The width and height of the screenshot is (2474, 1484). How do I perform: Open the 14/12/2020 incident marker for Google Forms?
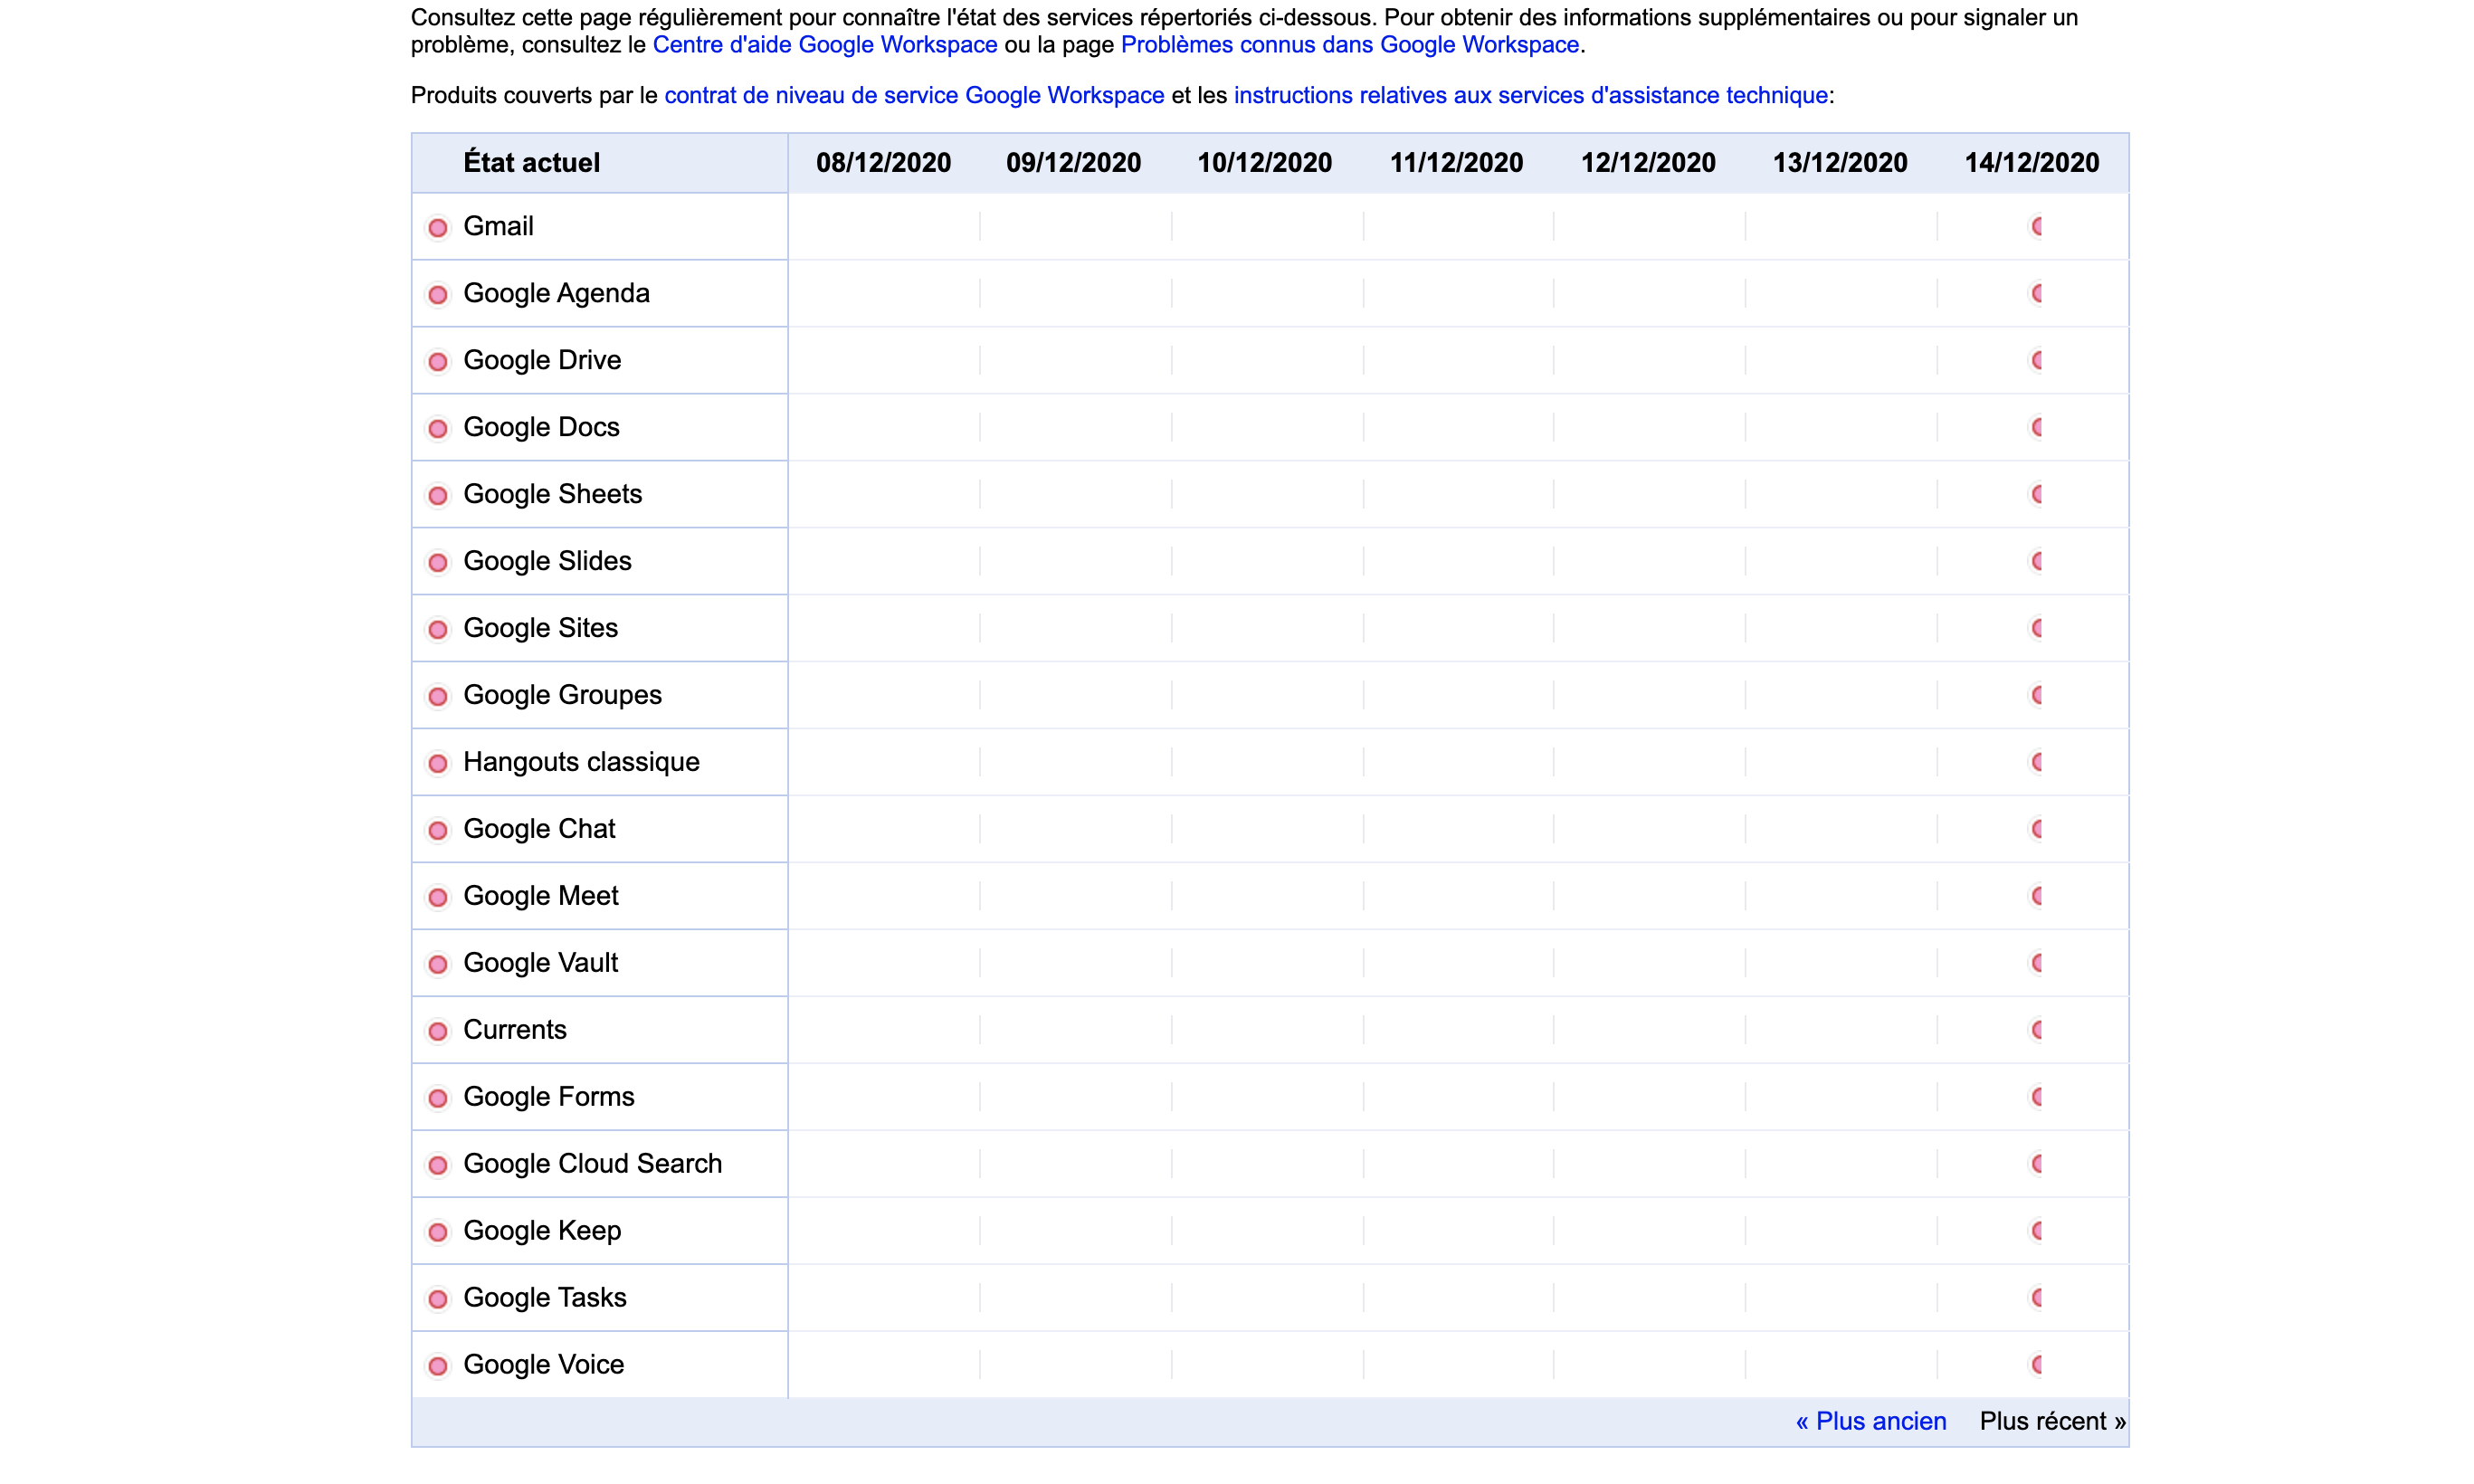[x=2035, y=1098]
